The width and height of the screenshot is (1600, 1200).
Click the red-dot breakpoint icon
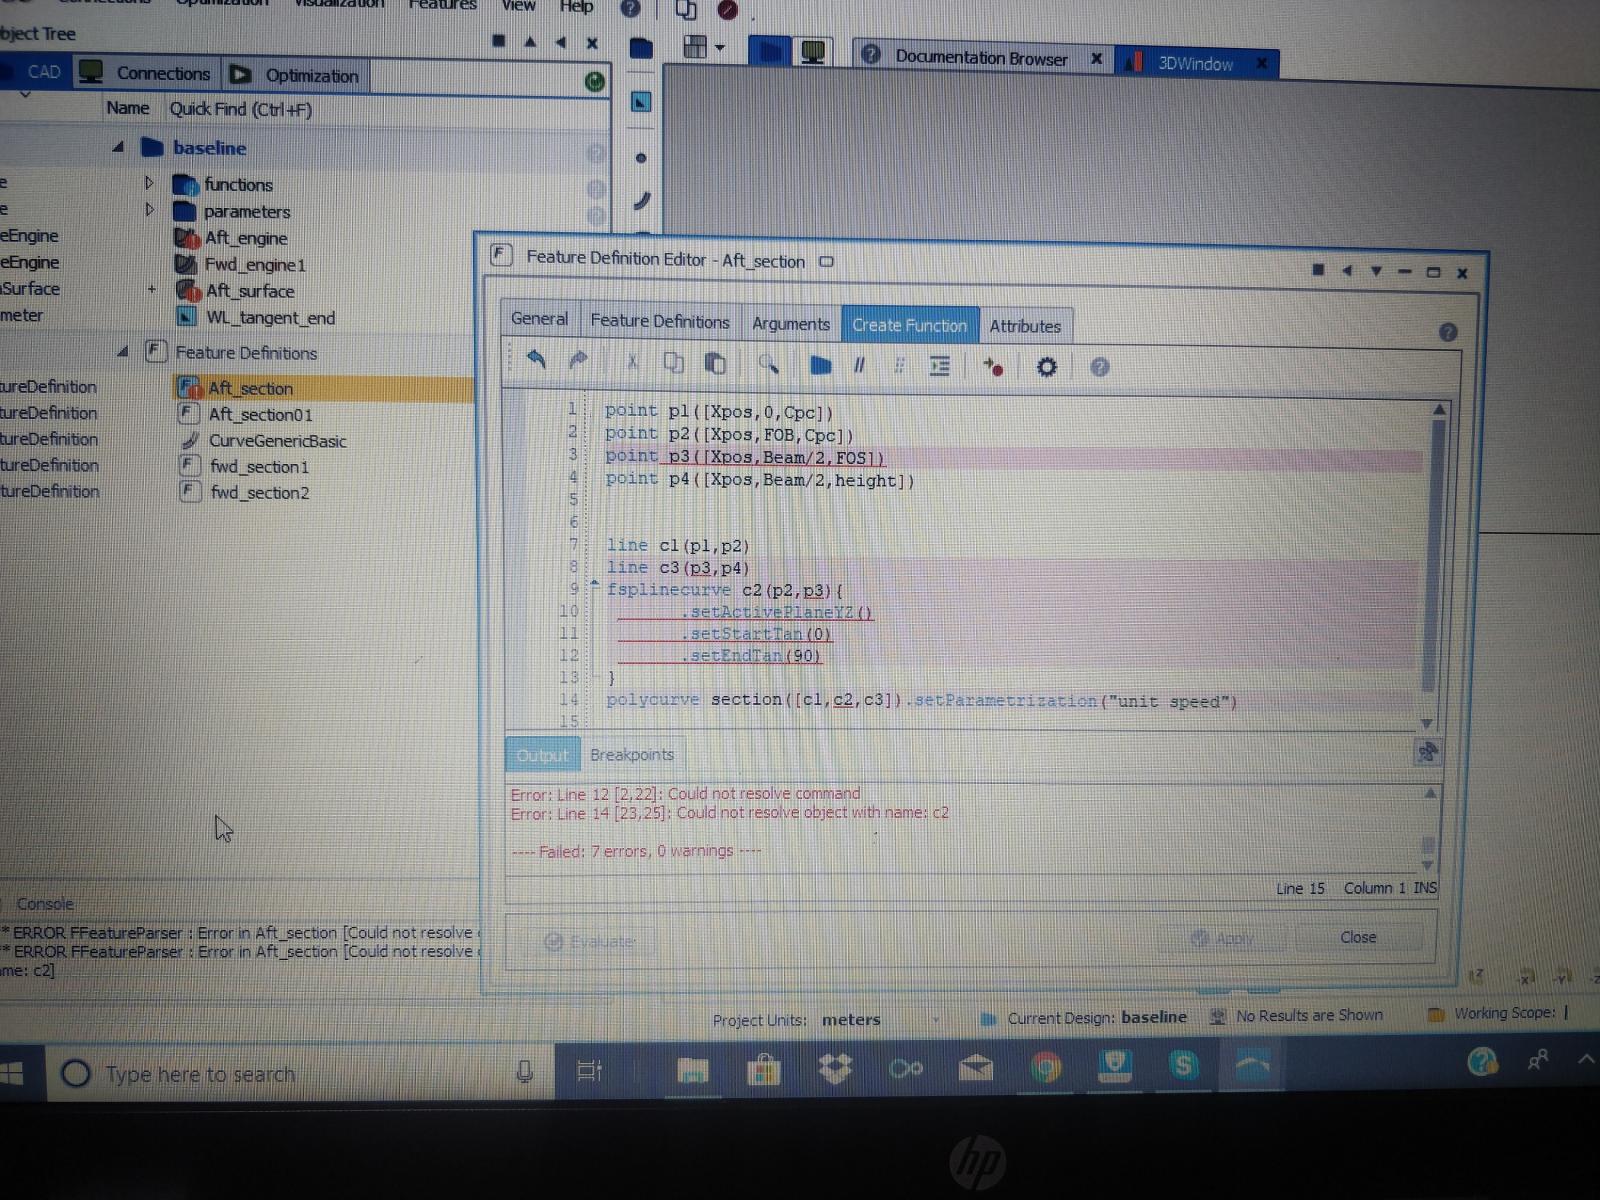993,367
